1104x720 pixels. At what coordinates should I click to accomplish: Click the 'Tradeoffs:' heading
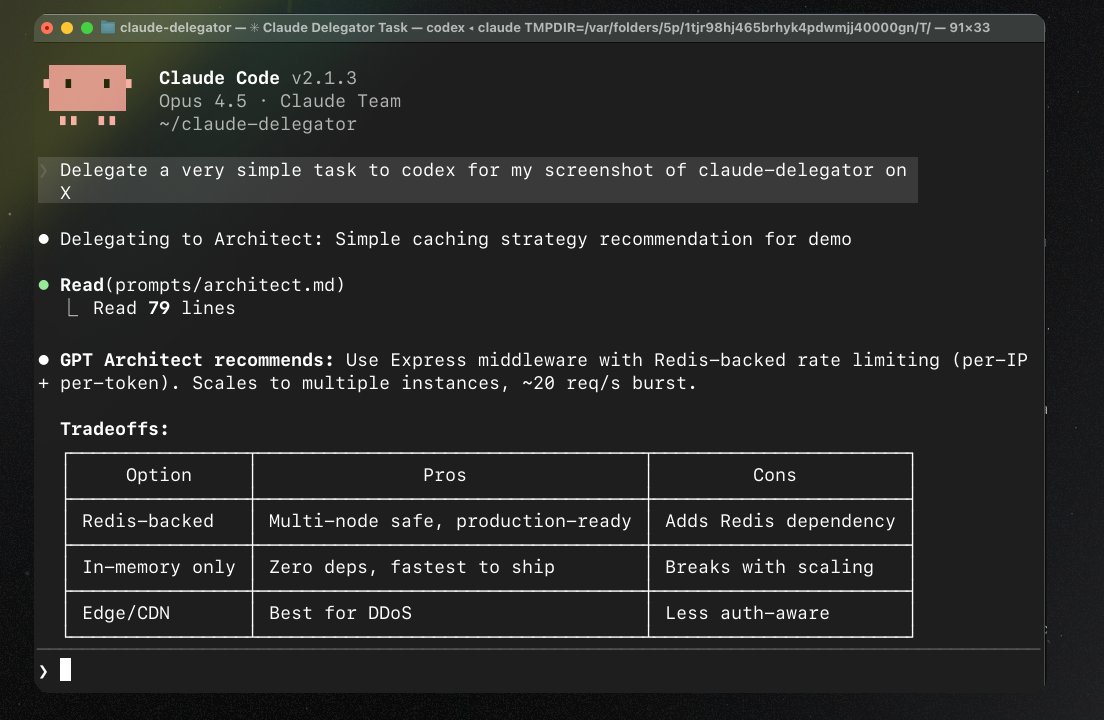(114, 429)
